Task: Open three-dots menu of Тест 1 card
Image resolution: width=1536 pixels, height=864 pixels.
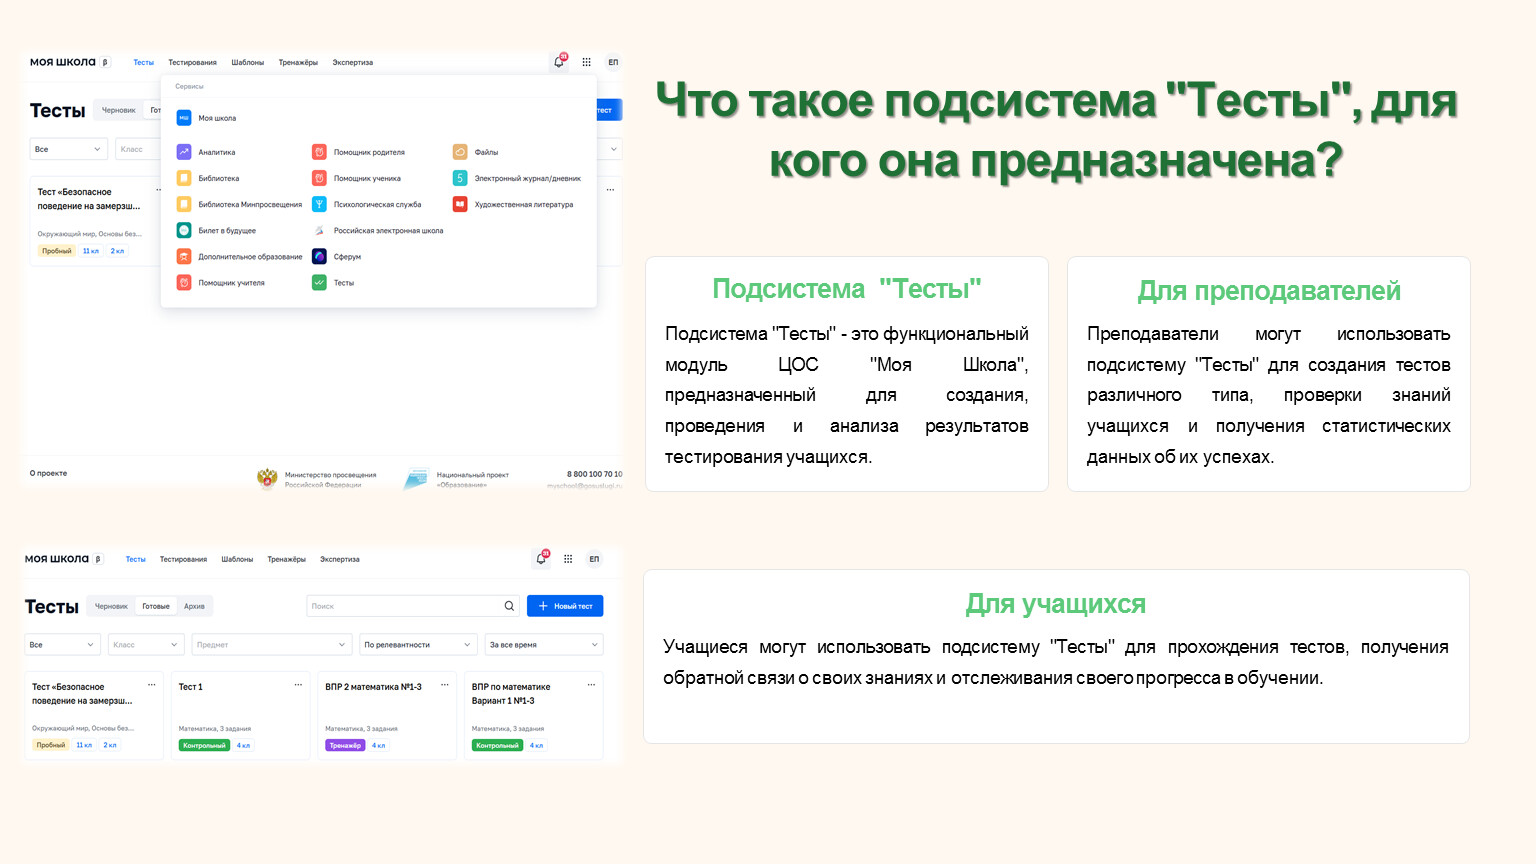Action: [x=298, y=685]
